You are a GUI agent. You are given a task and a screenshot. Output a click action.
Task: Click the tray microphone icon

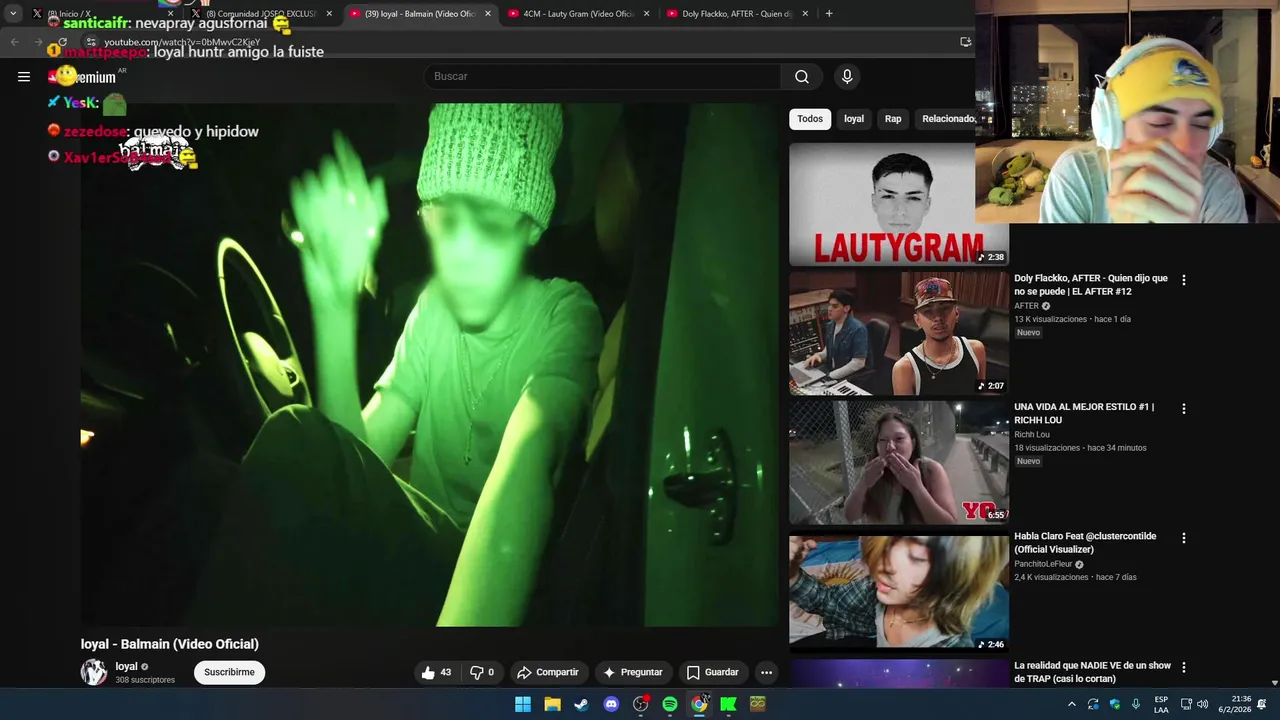(1136, 704)
